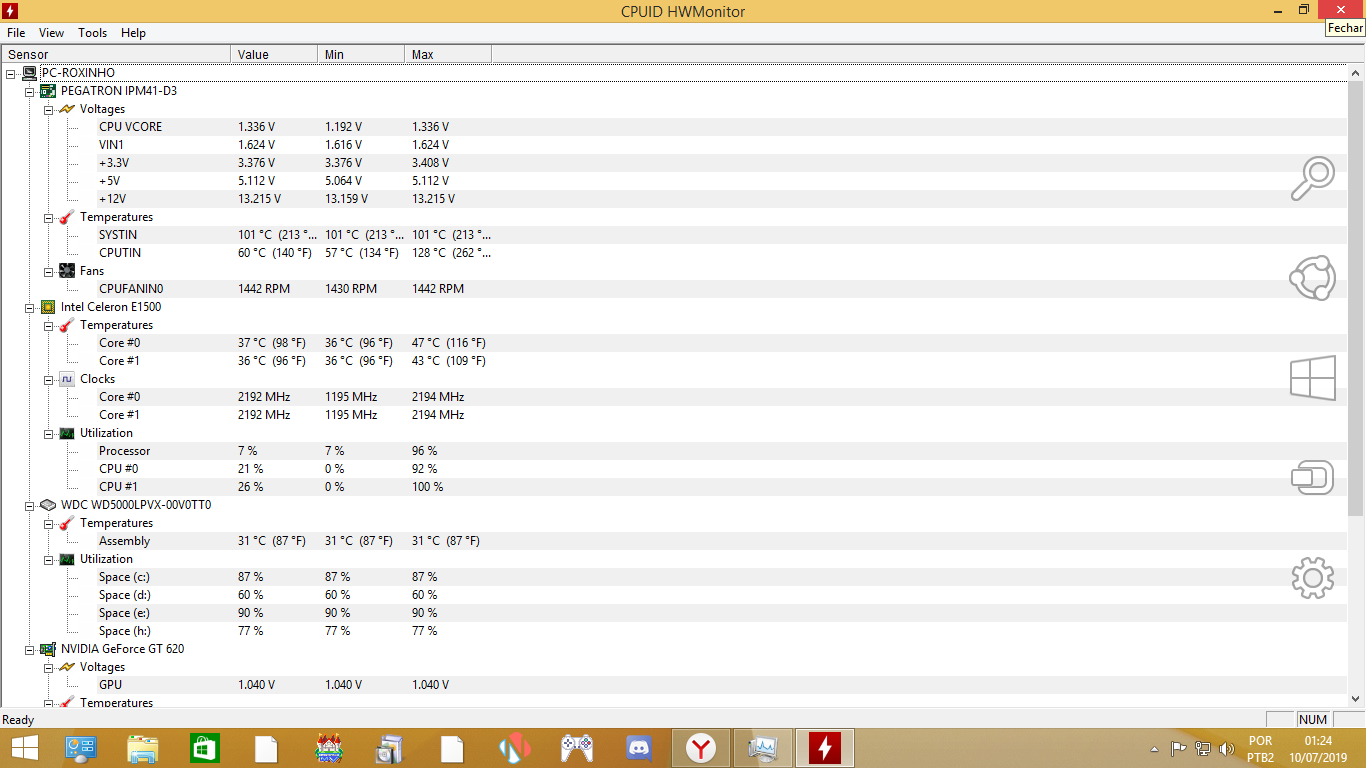Image resolution: width=1366 pixels, height=768 pixels.
Task: Click the 1442 RPM current fan value
Action: 264,289
